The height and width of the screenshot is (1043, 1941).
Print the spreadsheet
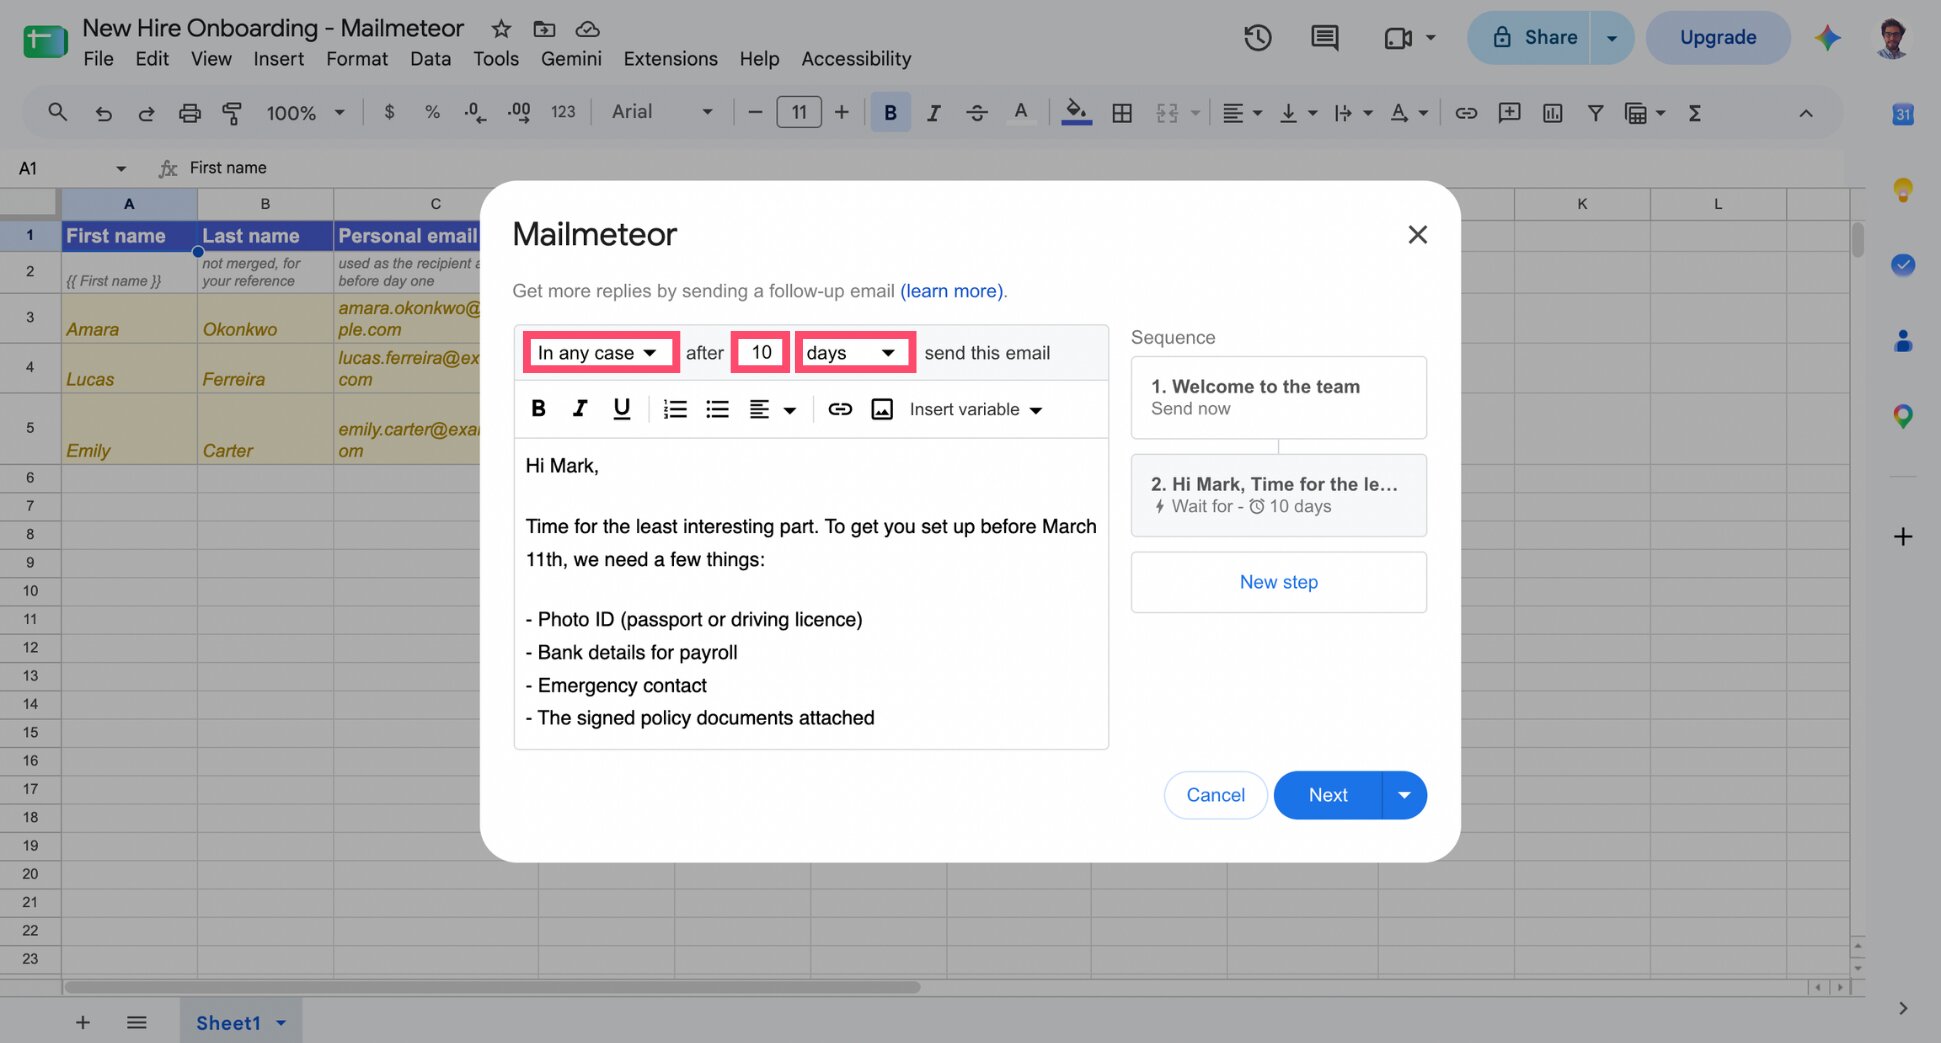[189, 113]
